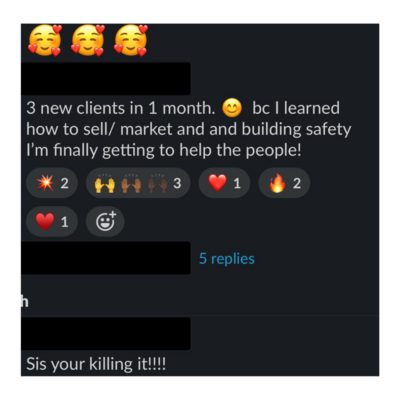The image size is (400, 400).
Task: Select the 'Sis your killing it!!!!' message
Action: 96,364
